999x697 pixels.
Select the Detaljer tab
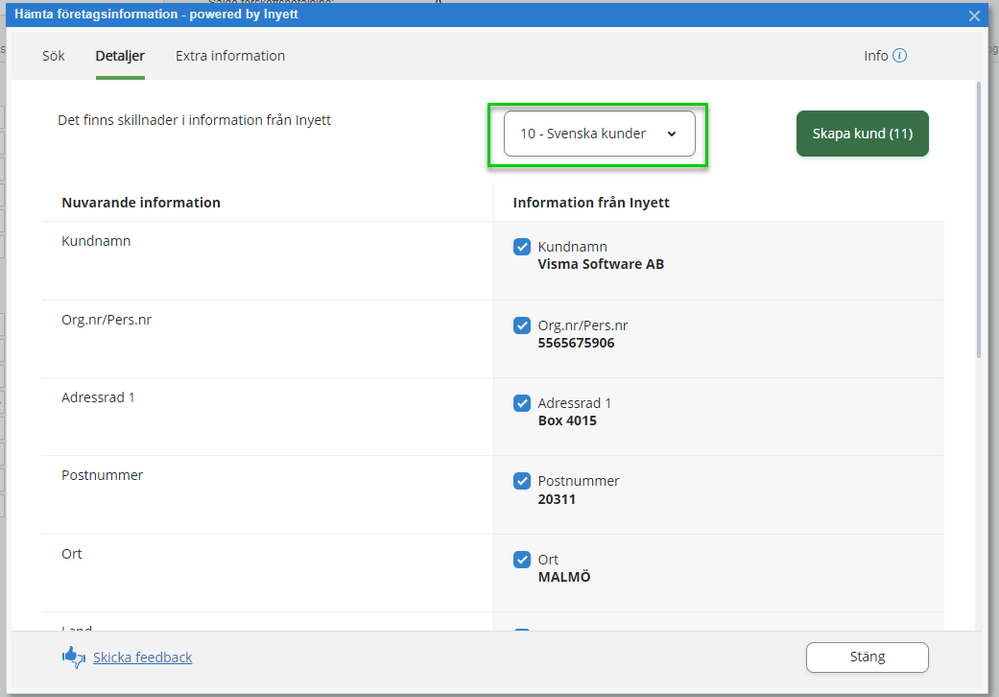pyautogui.click(x=120, y=56)
